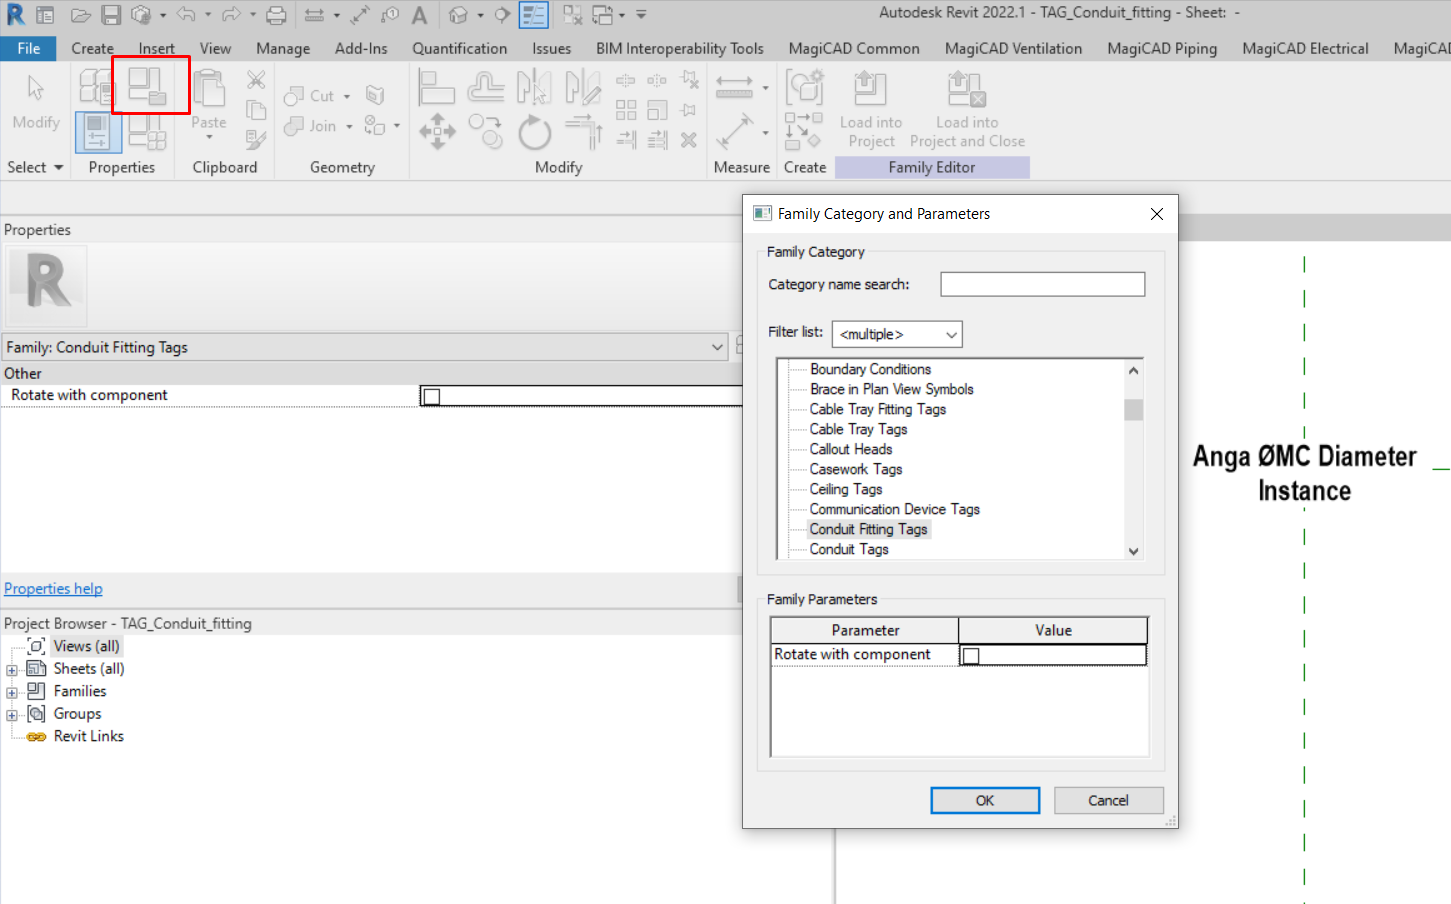This screenshot has height=904, width=1451.
Task: Click the Save icon in Quick Access Toolbar
Action: point(110,15)
